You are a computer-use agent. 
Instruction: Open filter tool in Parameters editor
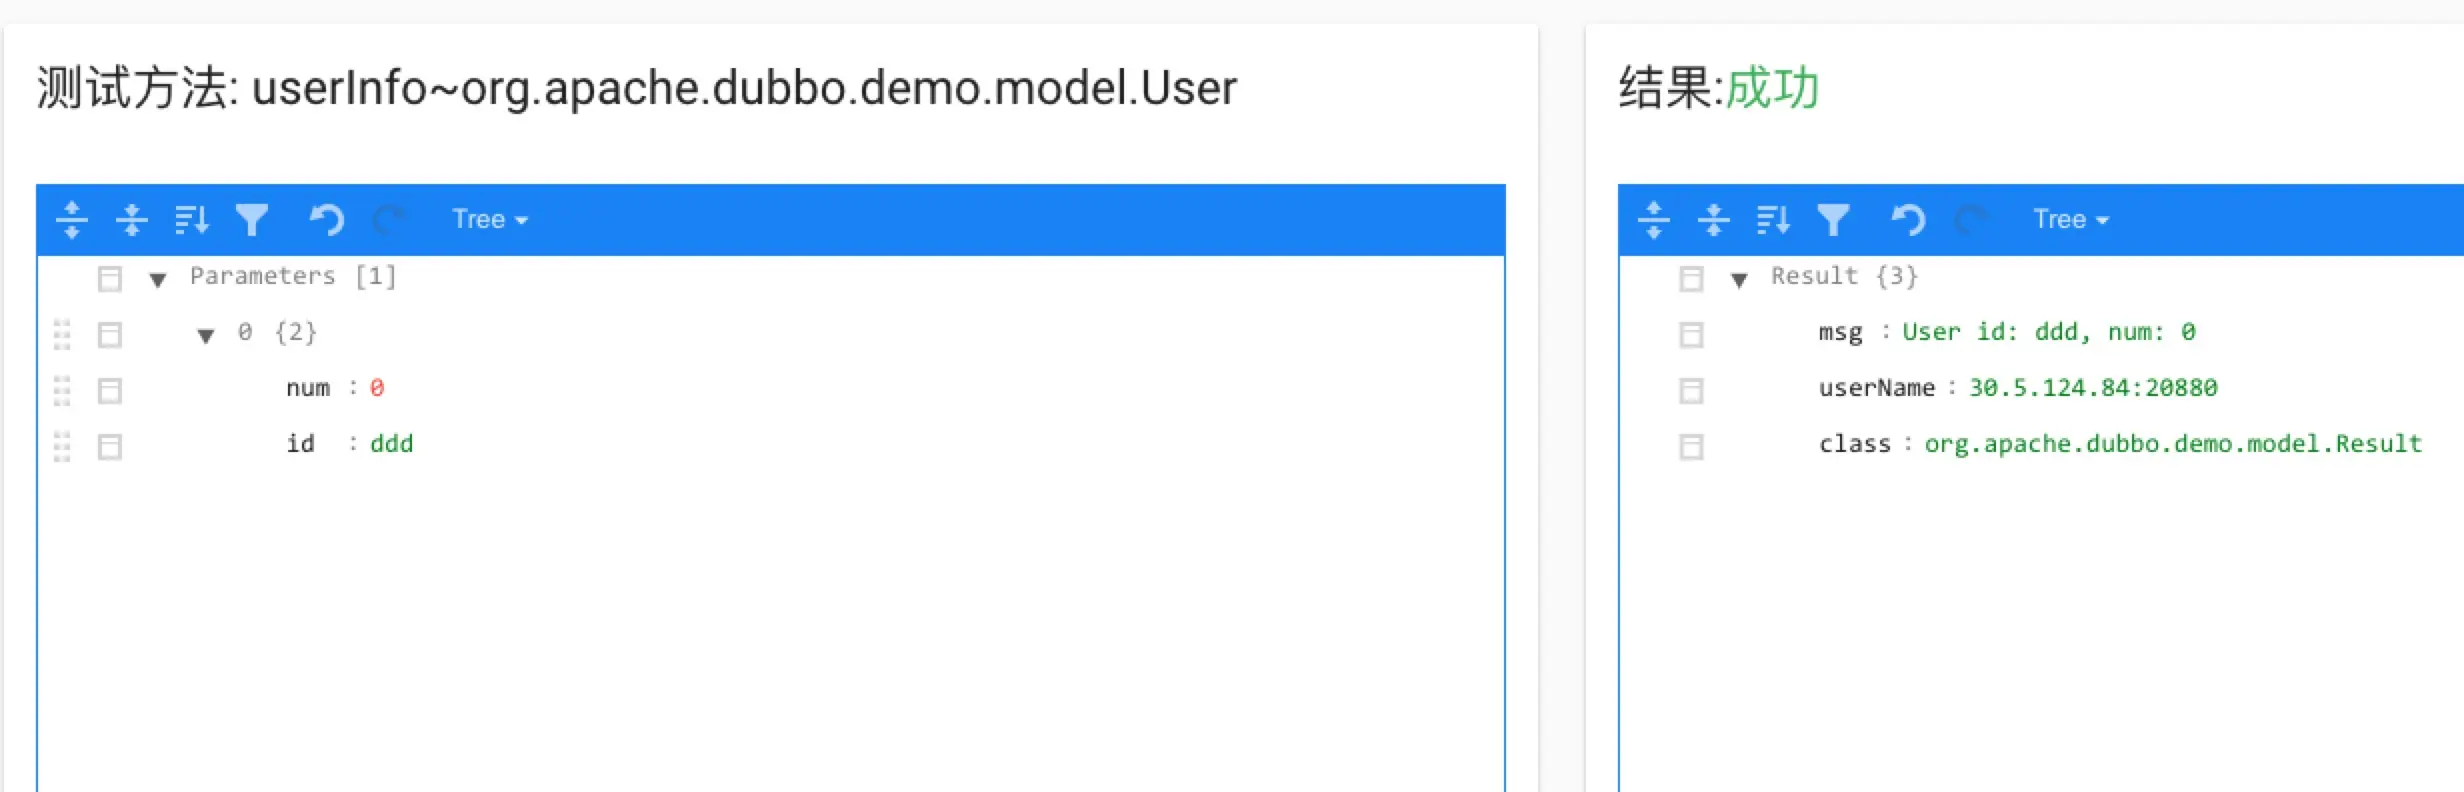coord(252,219)
